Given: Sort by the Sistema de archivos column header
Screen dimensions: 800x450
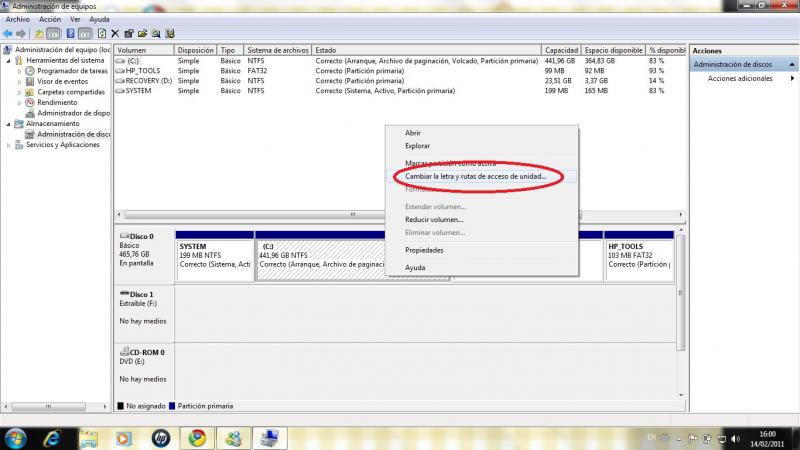Looking at the screenshot, I should tap(278, 50).
